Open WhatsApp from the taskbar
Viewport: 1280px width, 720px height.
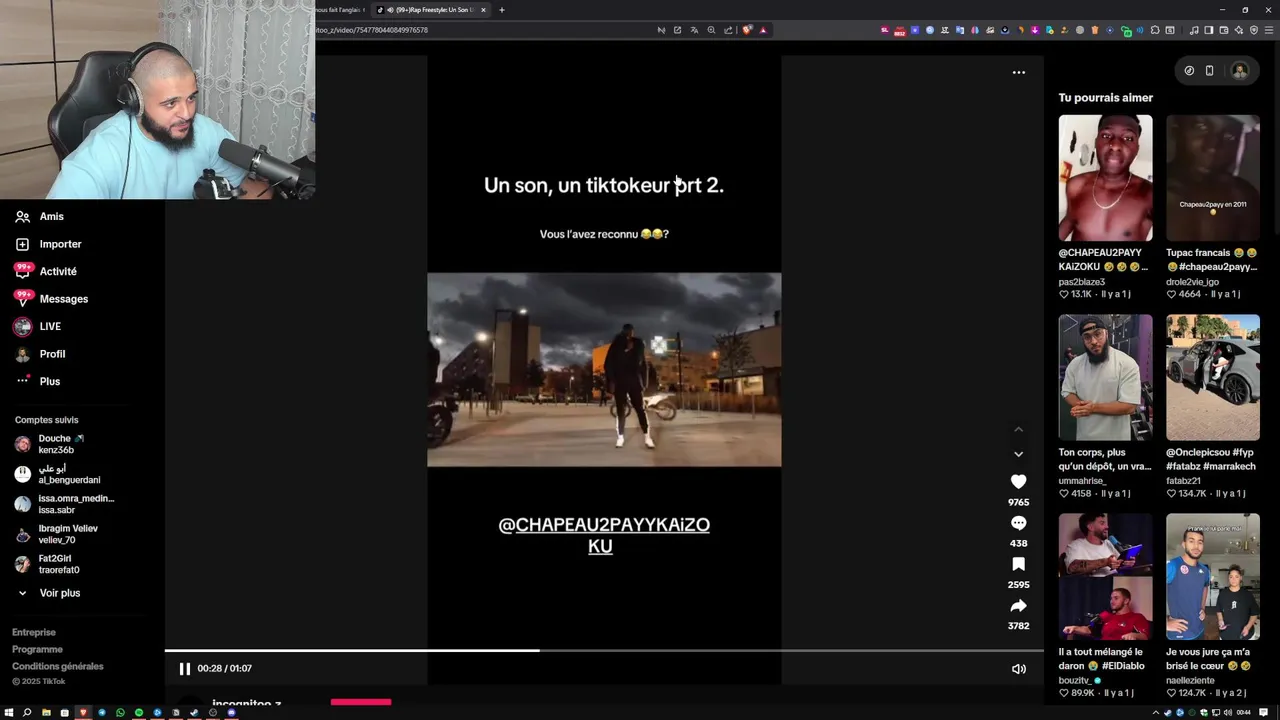pyautogui.click(x=120, y=713)
